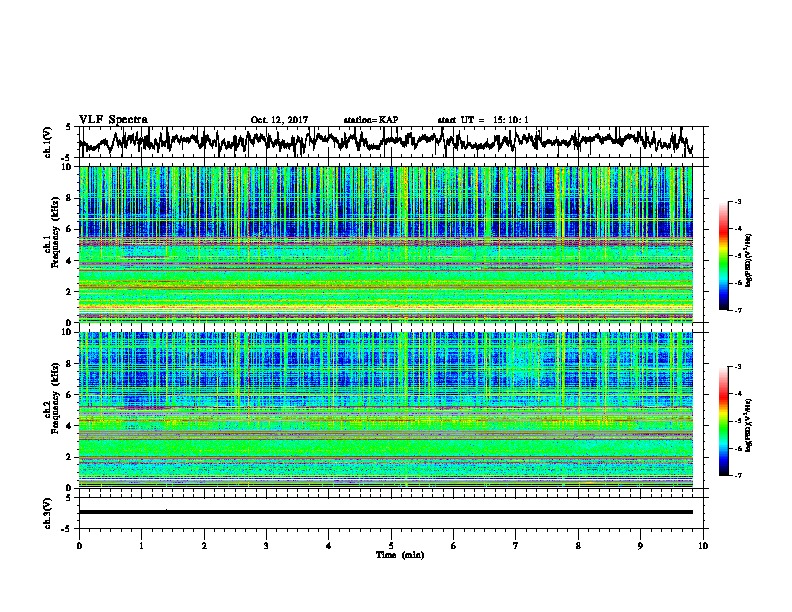Click inside the ch.1 spectrogram panel
The width and height of the screenshot is (792, 612).
tap(386, 244)
